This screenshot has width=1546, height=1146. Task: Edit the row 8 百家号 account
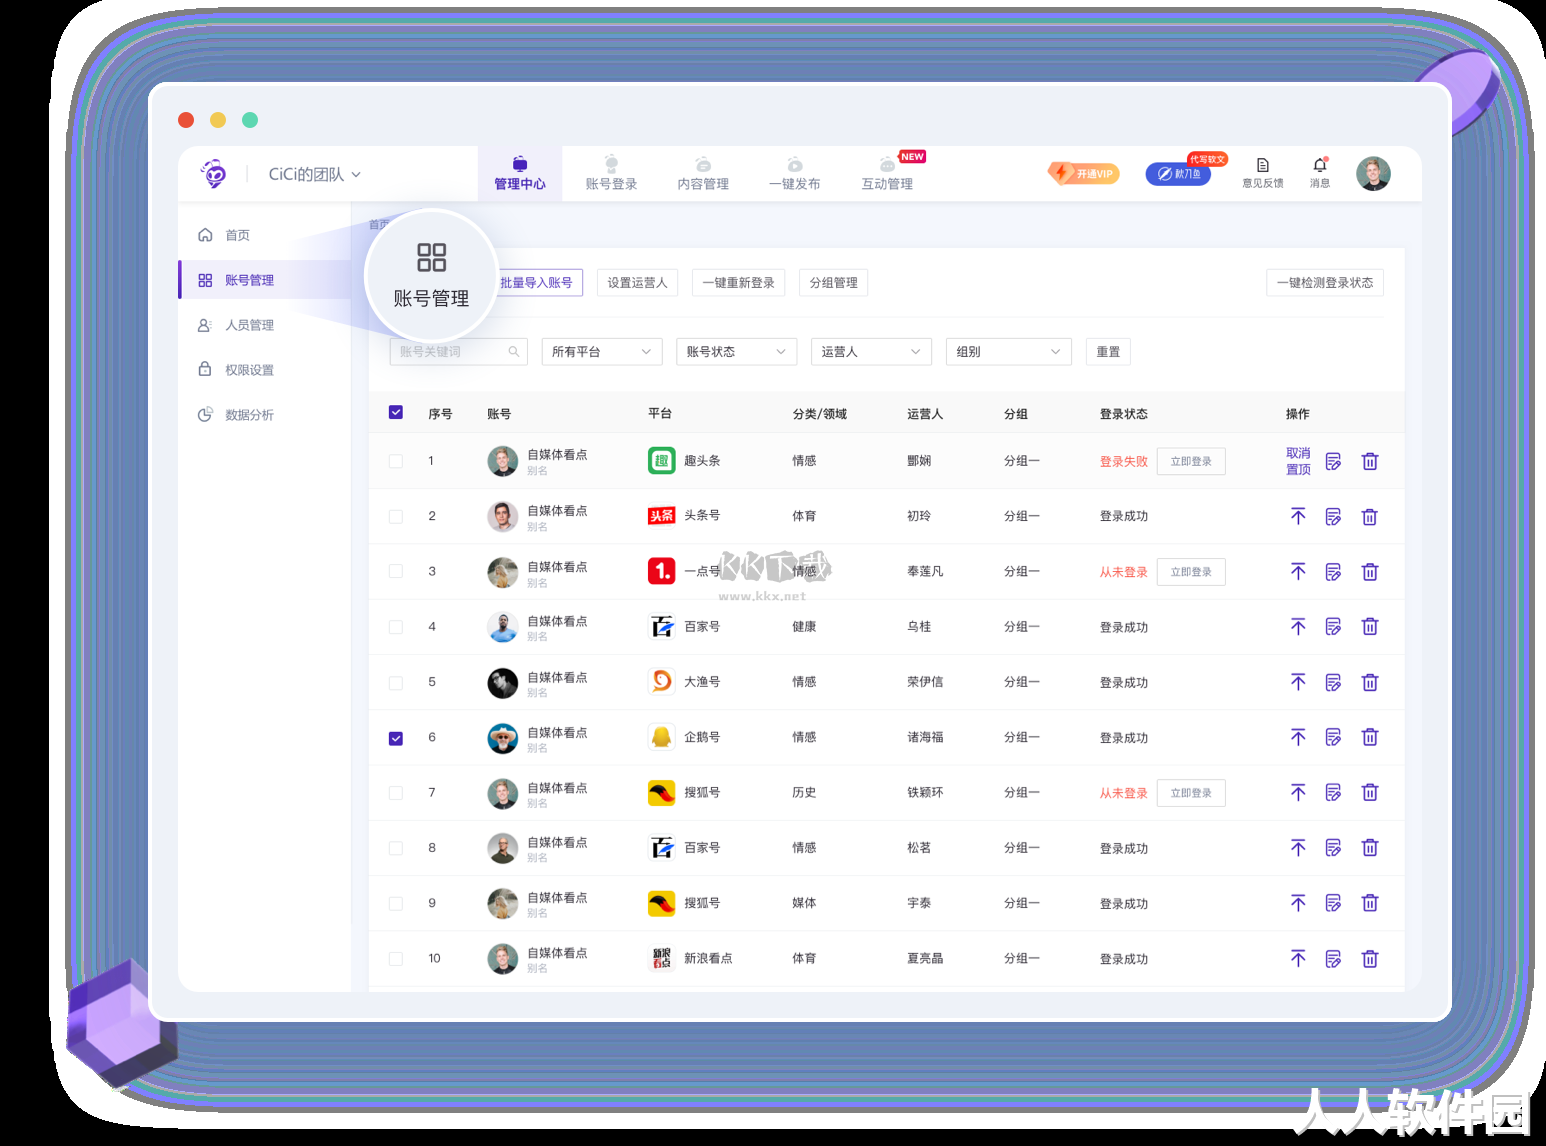[1333, 847]
